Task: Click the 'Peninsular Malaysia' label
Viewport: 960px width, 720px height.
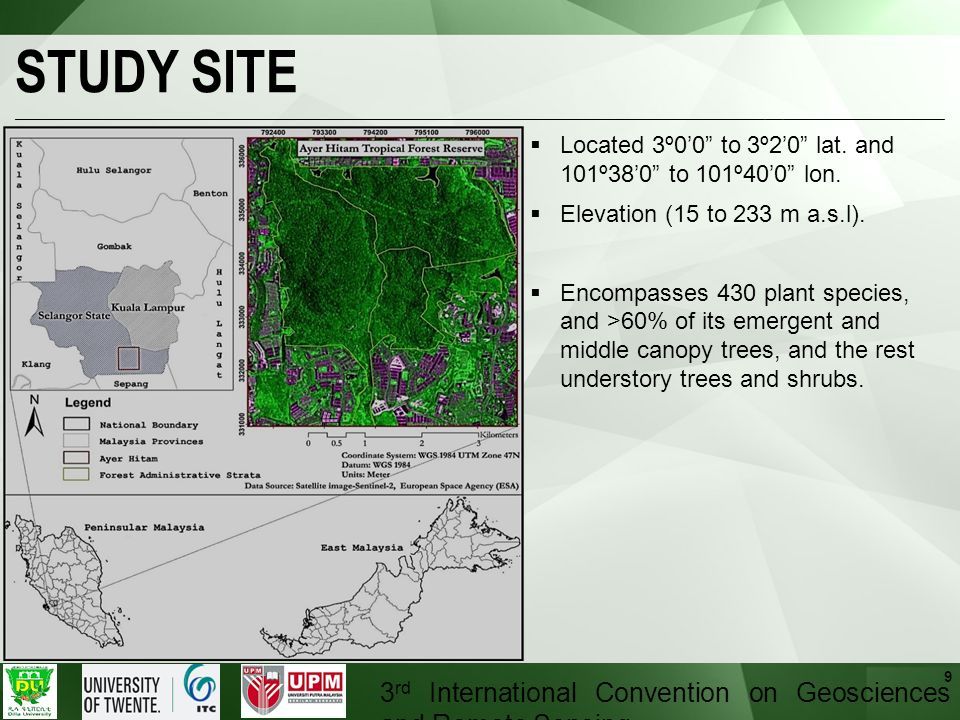Action: [144, 527]
